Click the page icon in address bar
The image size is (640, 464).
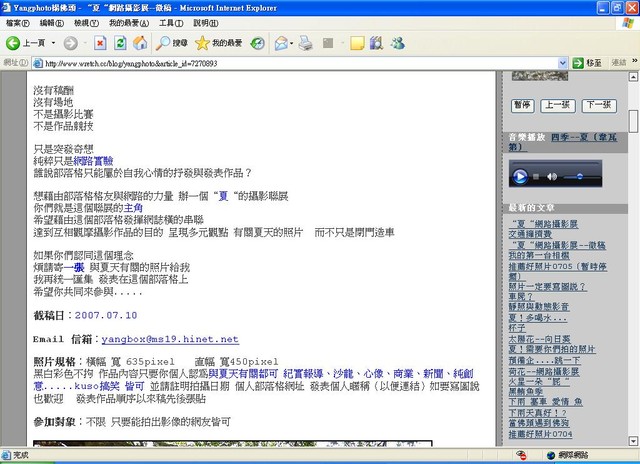coord(38,63)
